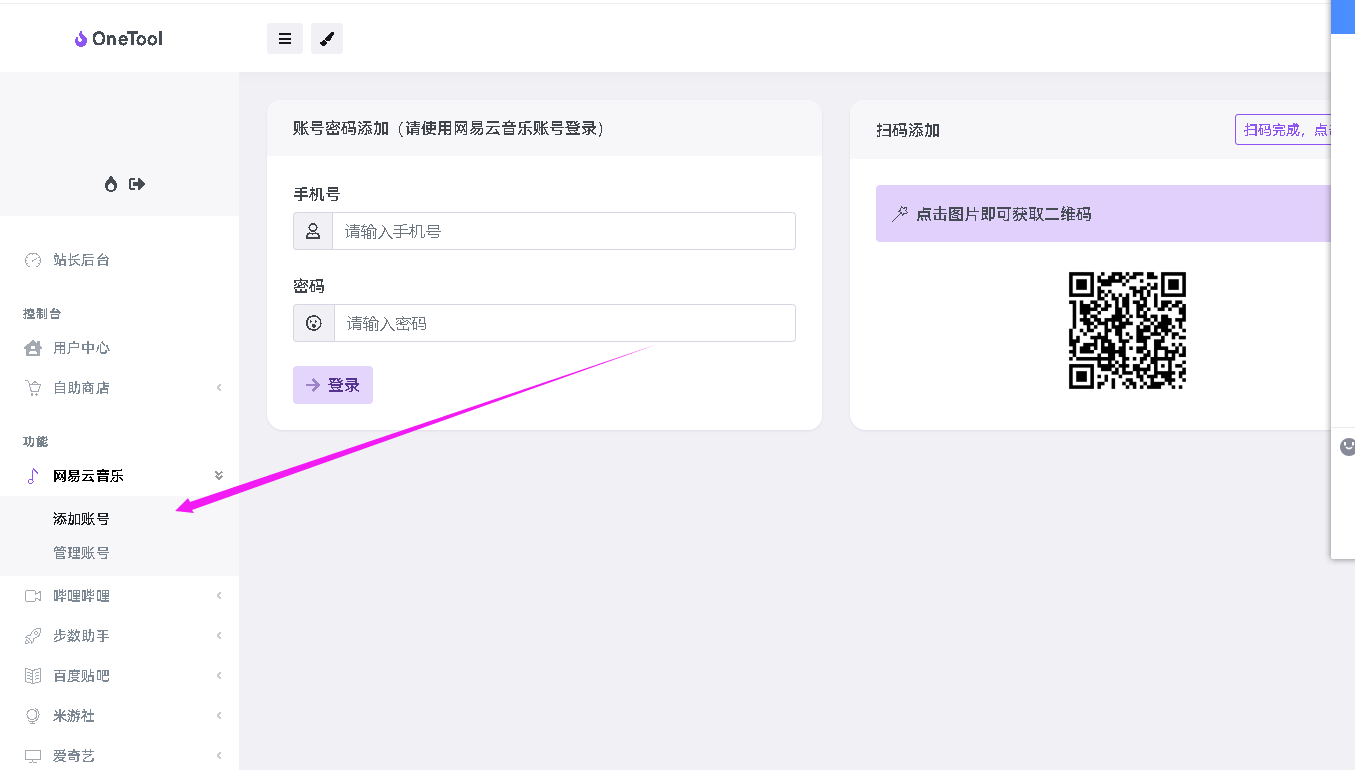The height and width of the screenshot is (770, 1355).
Task: Click the magic wand icon in QR notice
Action: [x=899, y=214]
